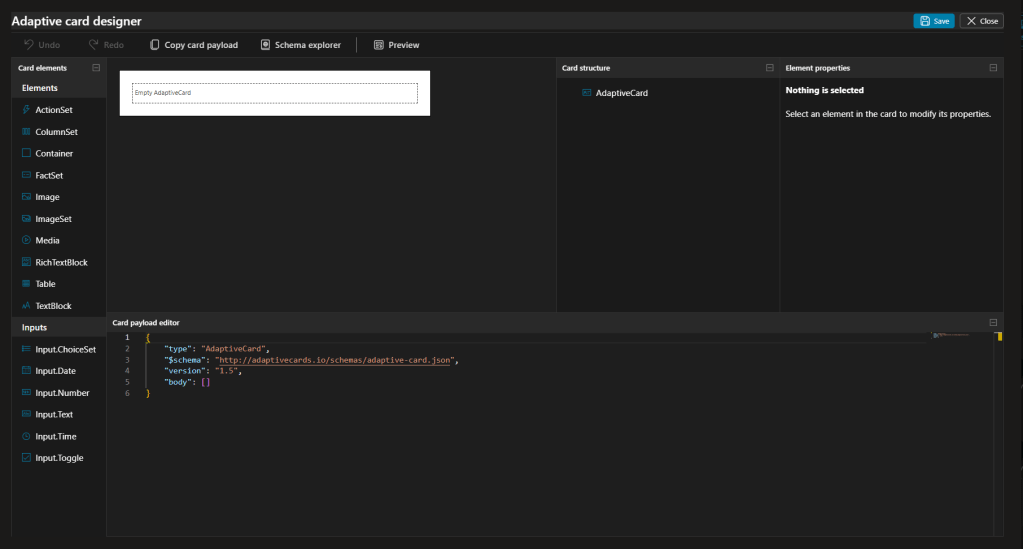Viewport: 1023px width, 549px height.
Task: Collapse the Card elements panel
Action: tap(95, 68)
